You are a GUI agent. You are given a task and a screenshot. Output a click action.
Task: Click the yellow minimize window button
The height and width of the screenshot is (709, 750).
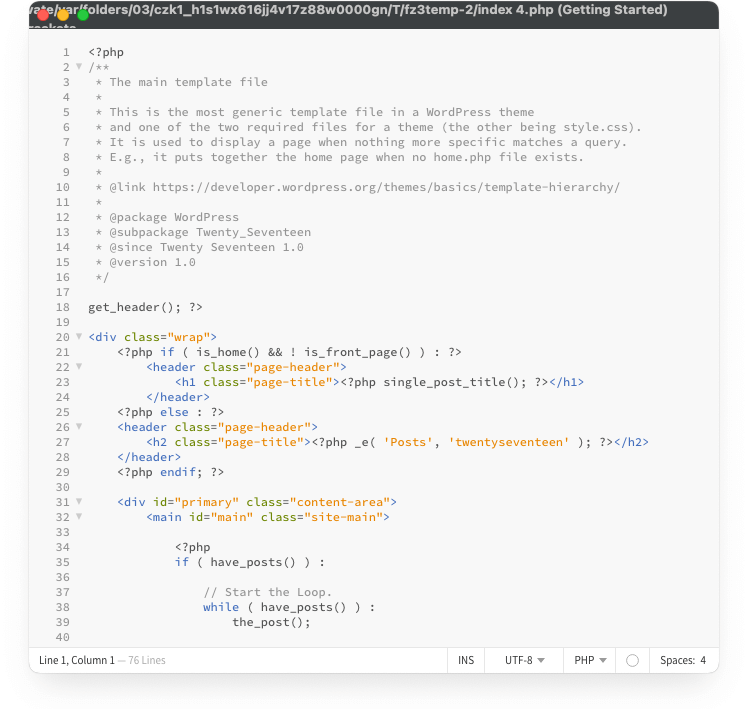click(63, 15)
